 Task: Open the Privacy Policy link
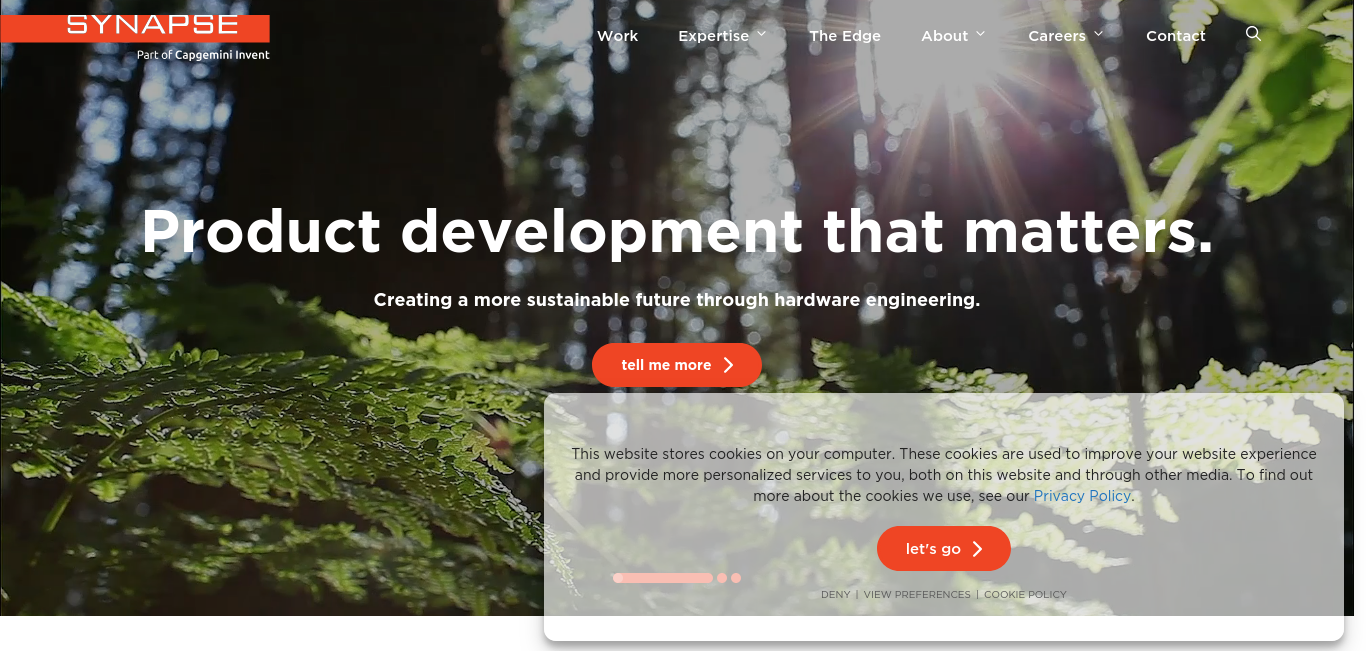(x=1082, y=496)
